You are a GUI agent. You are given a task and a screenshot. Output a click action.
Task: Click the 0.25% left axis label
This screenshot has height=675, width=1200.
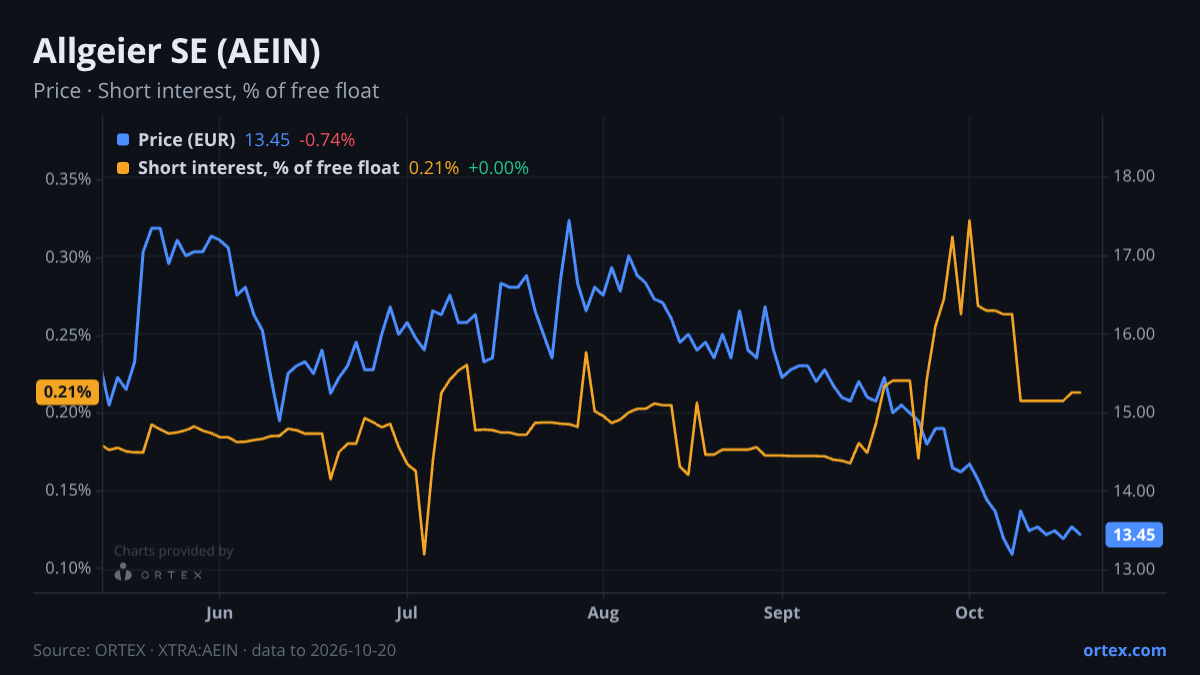[x=69, y=335]
